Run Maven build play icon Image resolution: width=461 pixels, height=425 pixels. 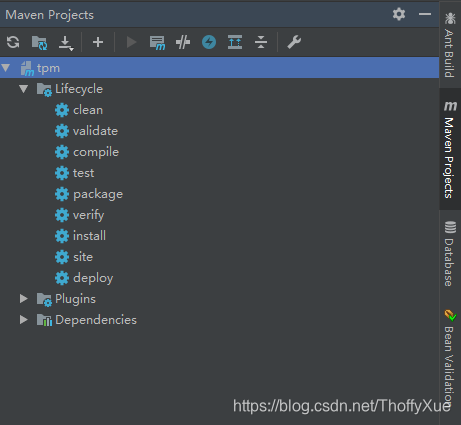131,42
